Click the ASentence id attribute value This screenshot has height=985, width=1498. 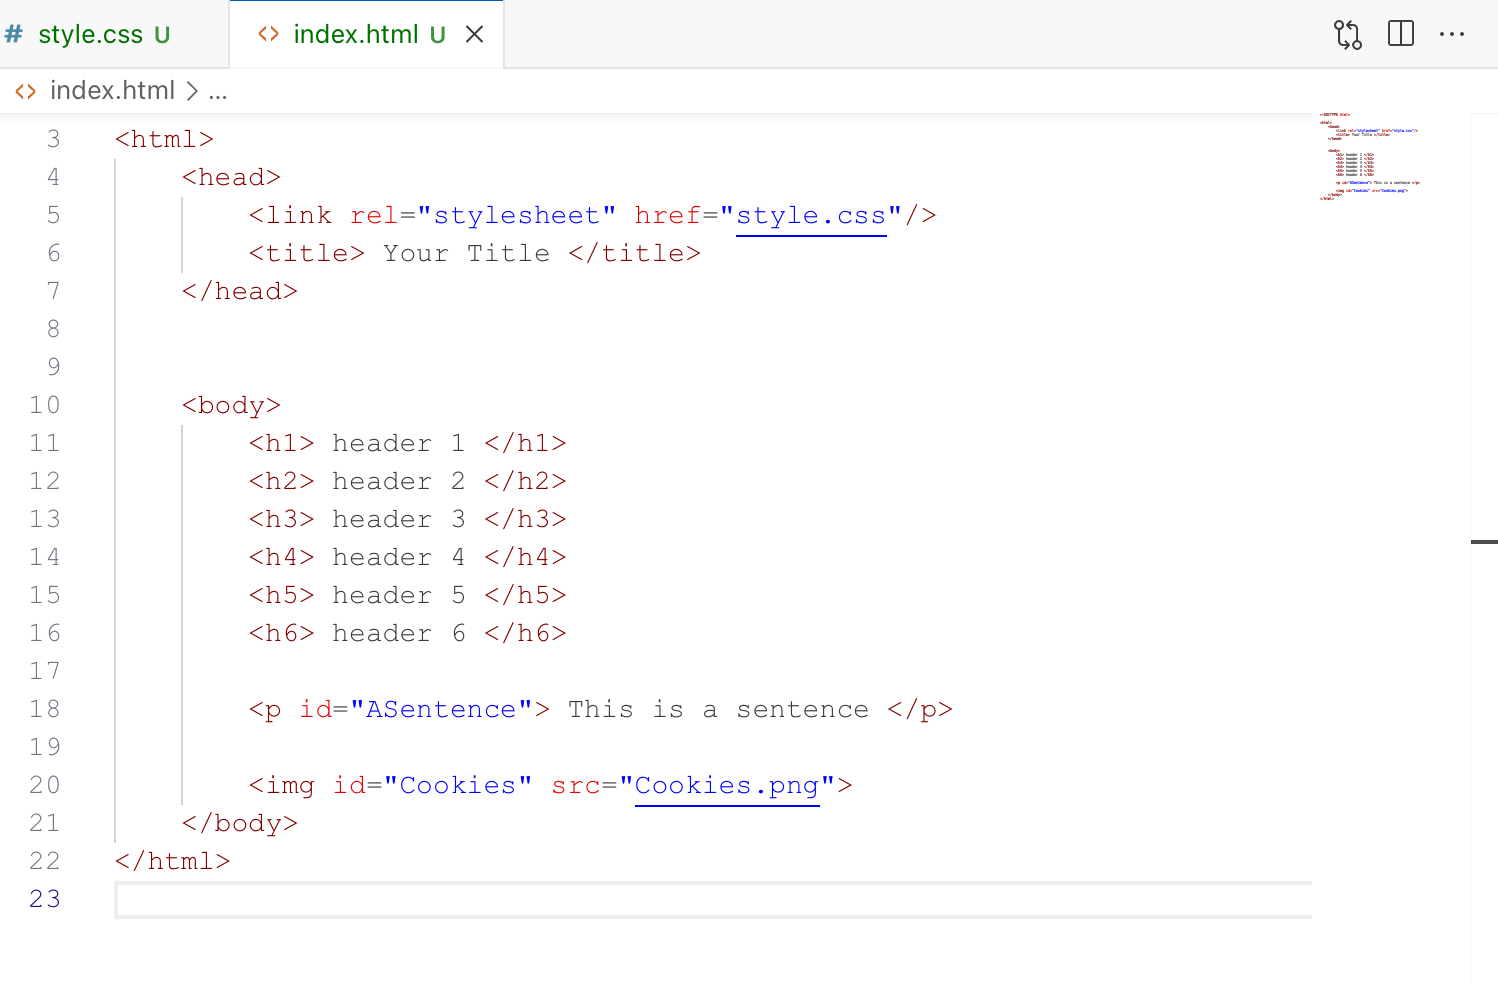[441, 710]
